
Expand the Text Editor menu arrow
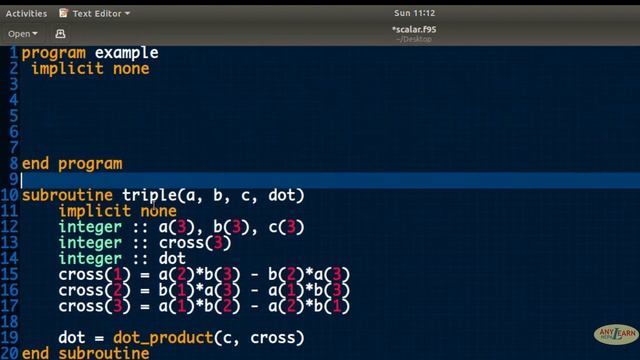tap(127, 13)
